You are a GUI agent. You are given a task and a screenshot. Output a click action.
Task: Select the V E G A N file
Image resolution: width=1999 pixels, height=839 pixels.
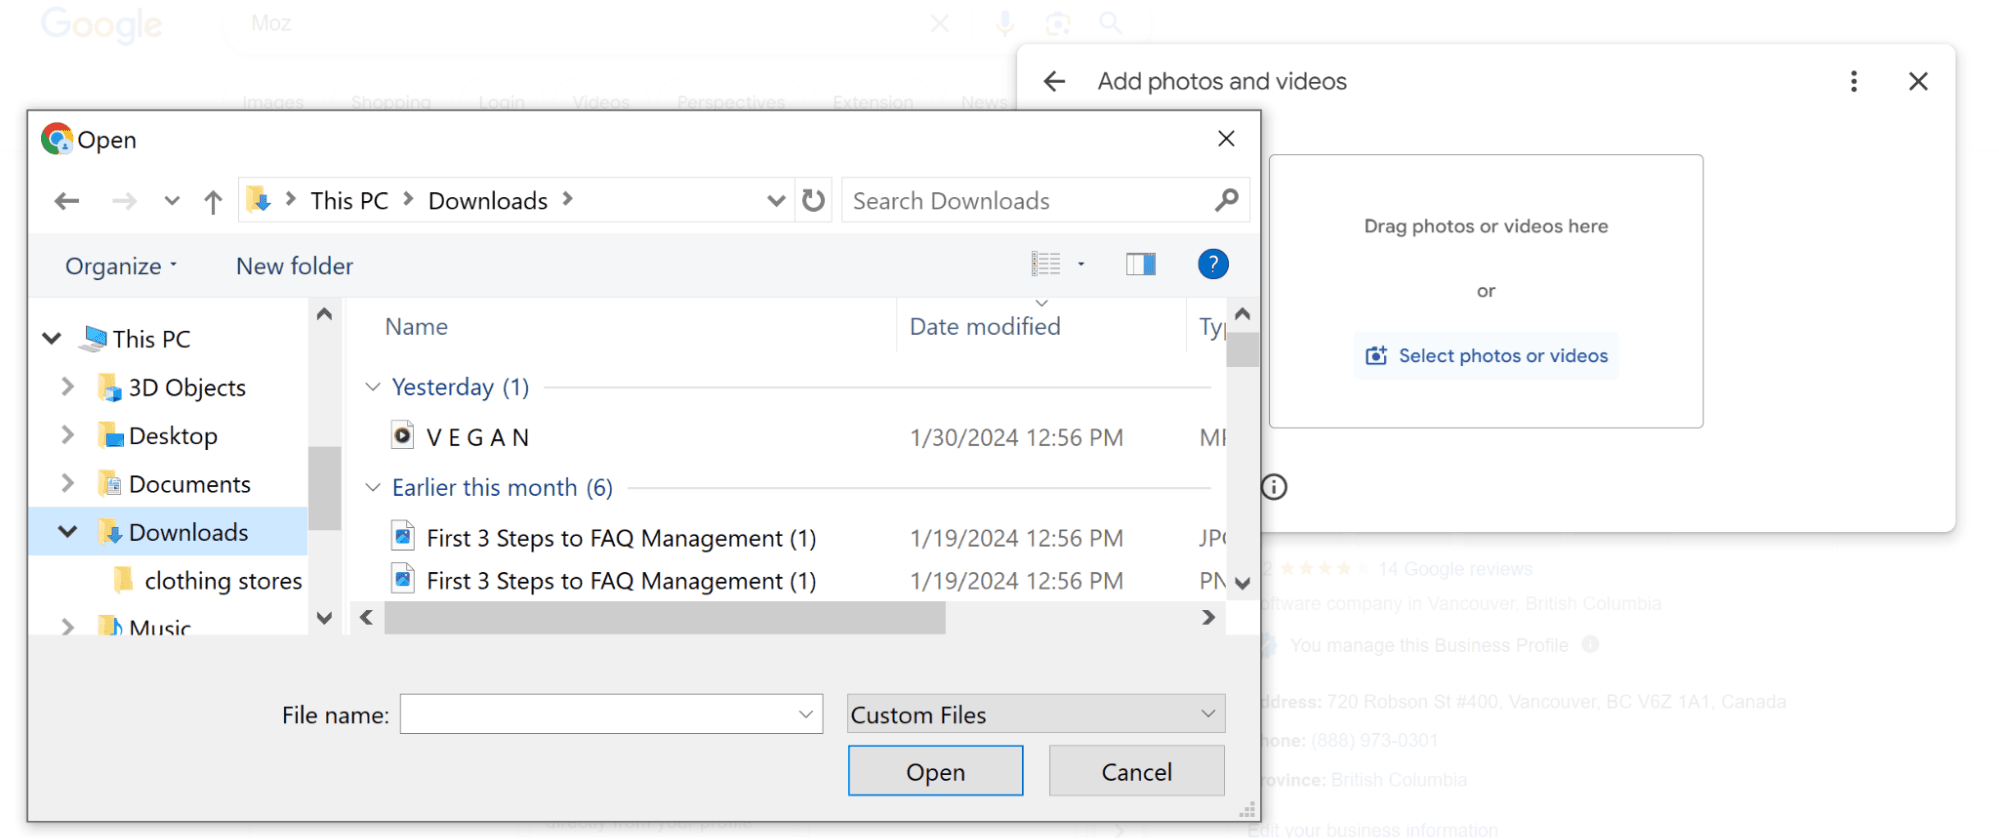(x=477, y=438)
